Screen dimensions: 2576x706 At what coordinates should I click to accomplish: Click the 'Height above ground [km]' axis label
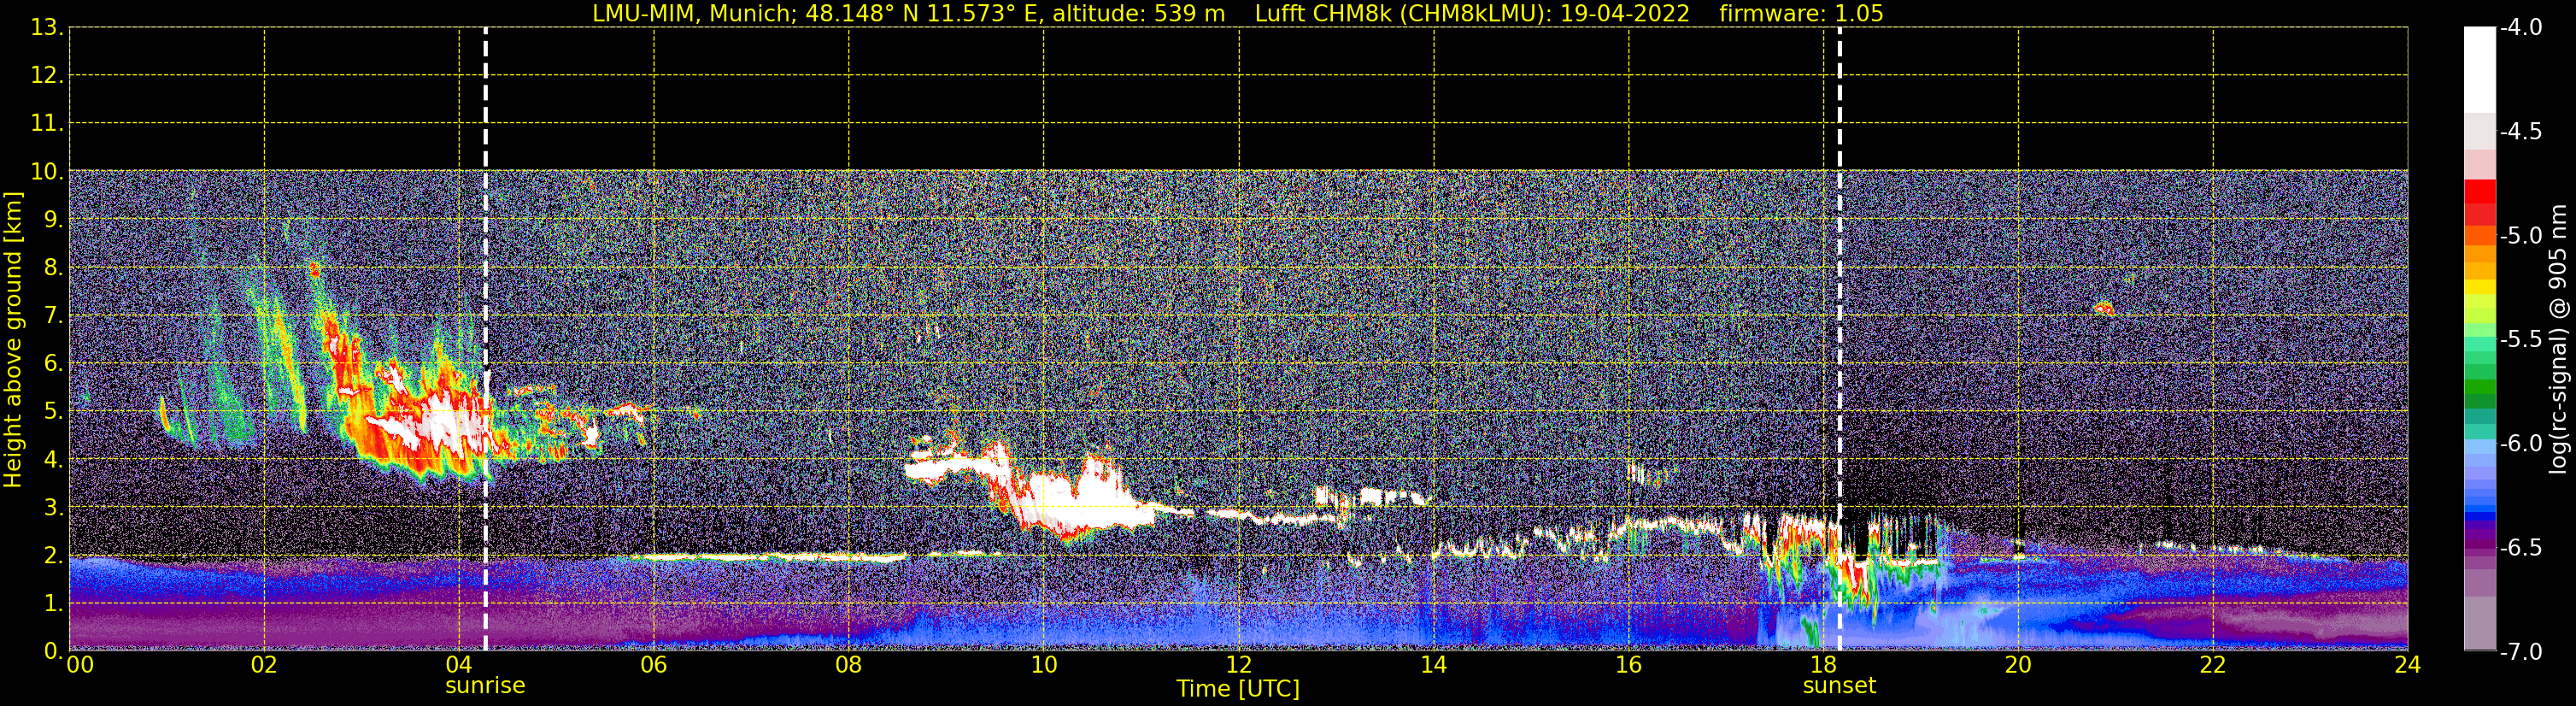click(x=12, y=340)
